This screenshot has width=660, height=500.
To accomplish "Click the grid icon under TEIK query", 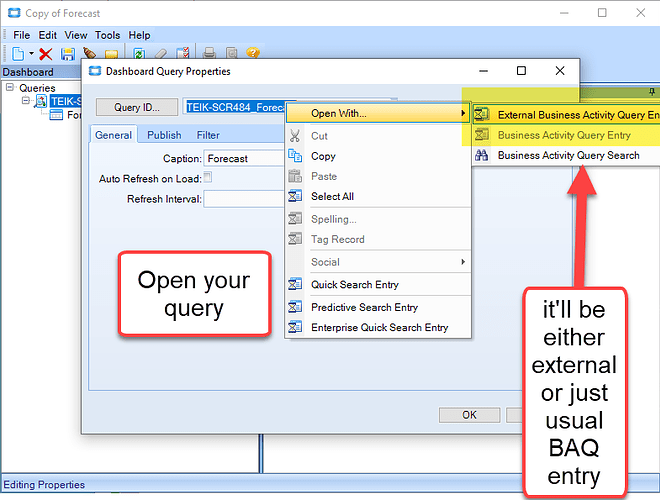I will pos(56,114).
